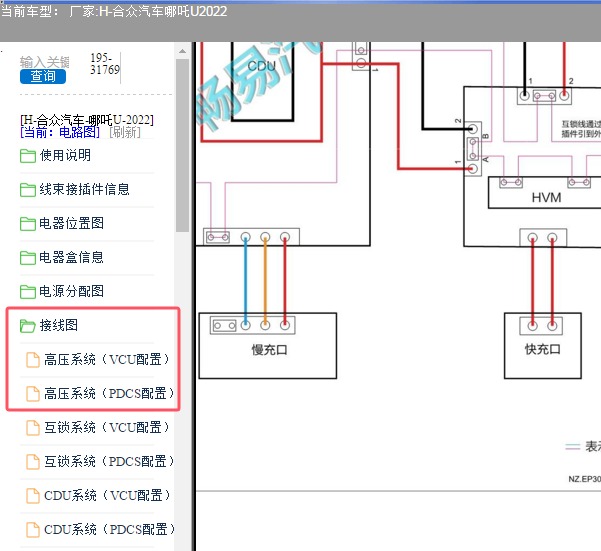This screenshot has width=601, height=551.
Task: Click the sidebar scrollbar up arrow
Action: 182,51
